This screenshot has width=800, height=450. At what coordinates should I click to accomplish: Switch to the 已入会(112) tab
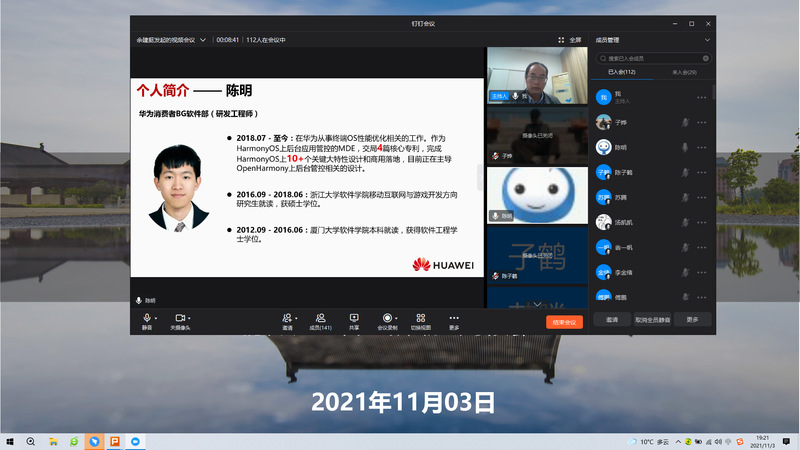[622, 72]
